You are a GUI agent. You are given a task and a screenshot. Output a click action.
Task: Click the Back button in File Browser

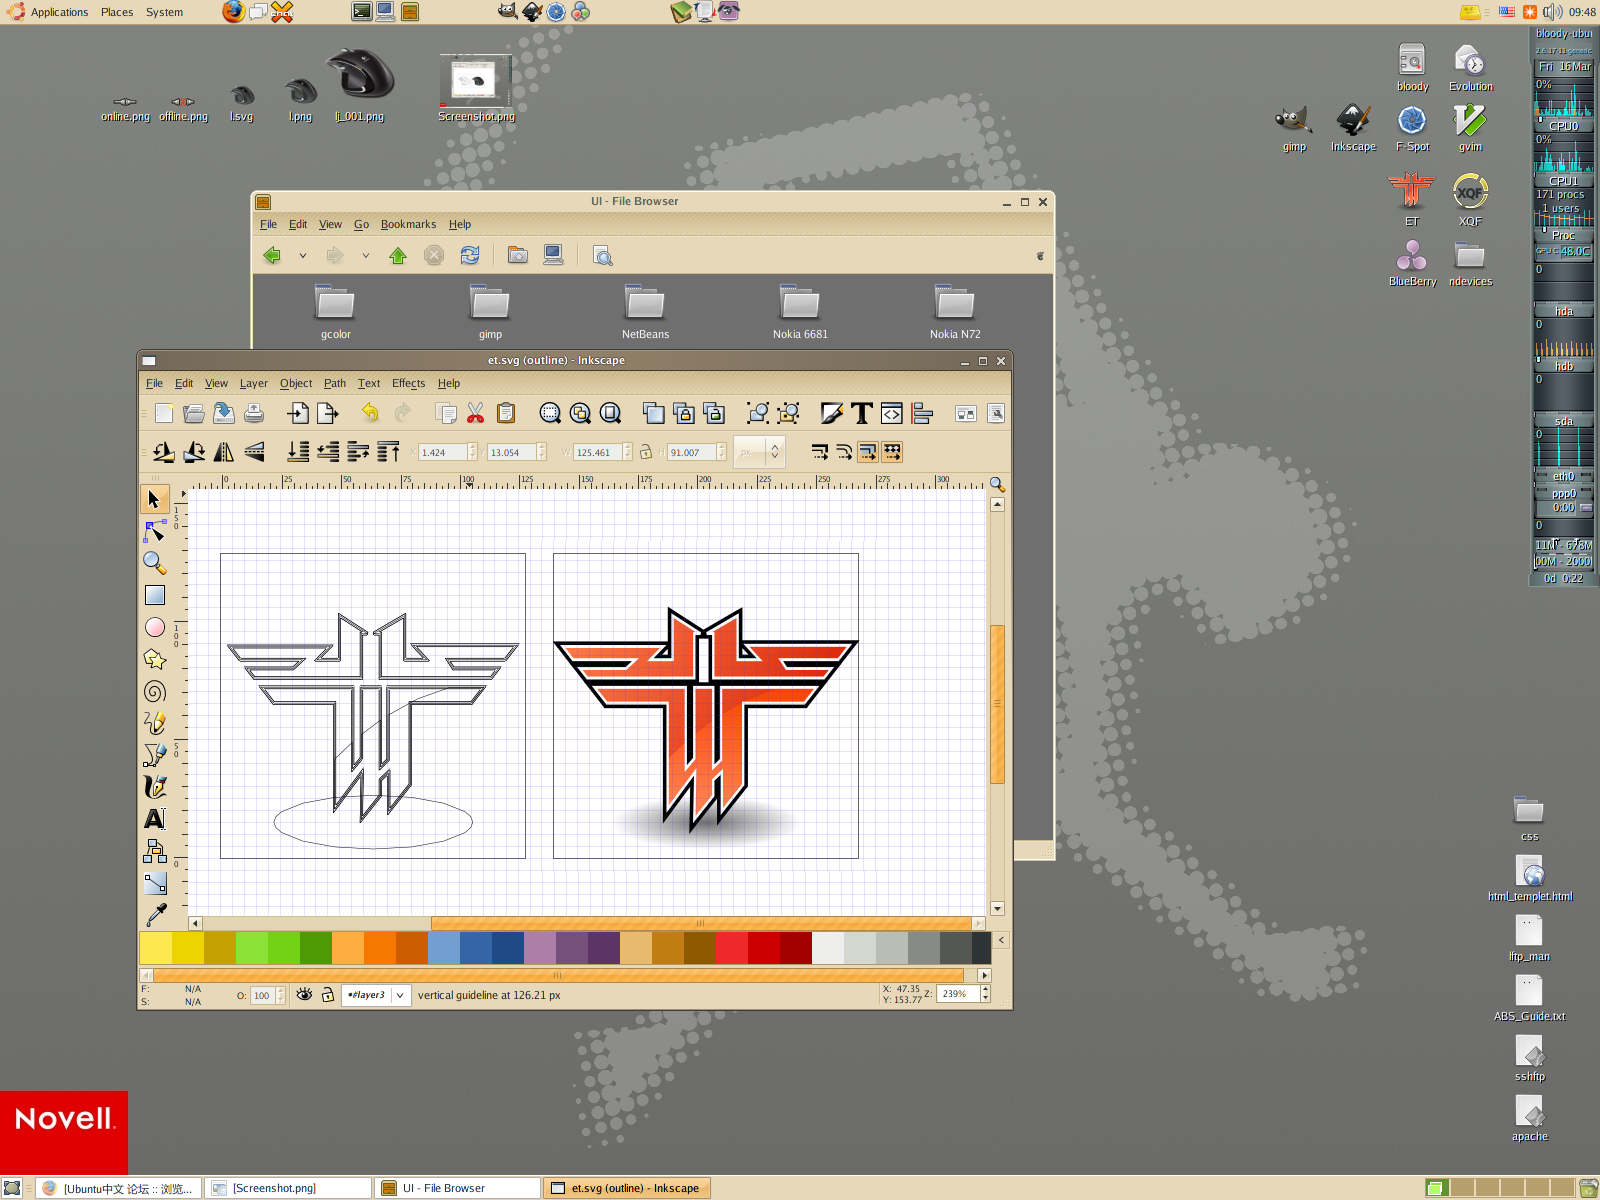tap(271, 255)
